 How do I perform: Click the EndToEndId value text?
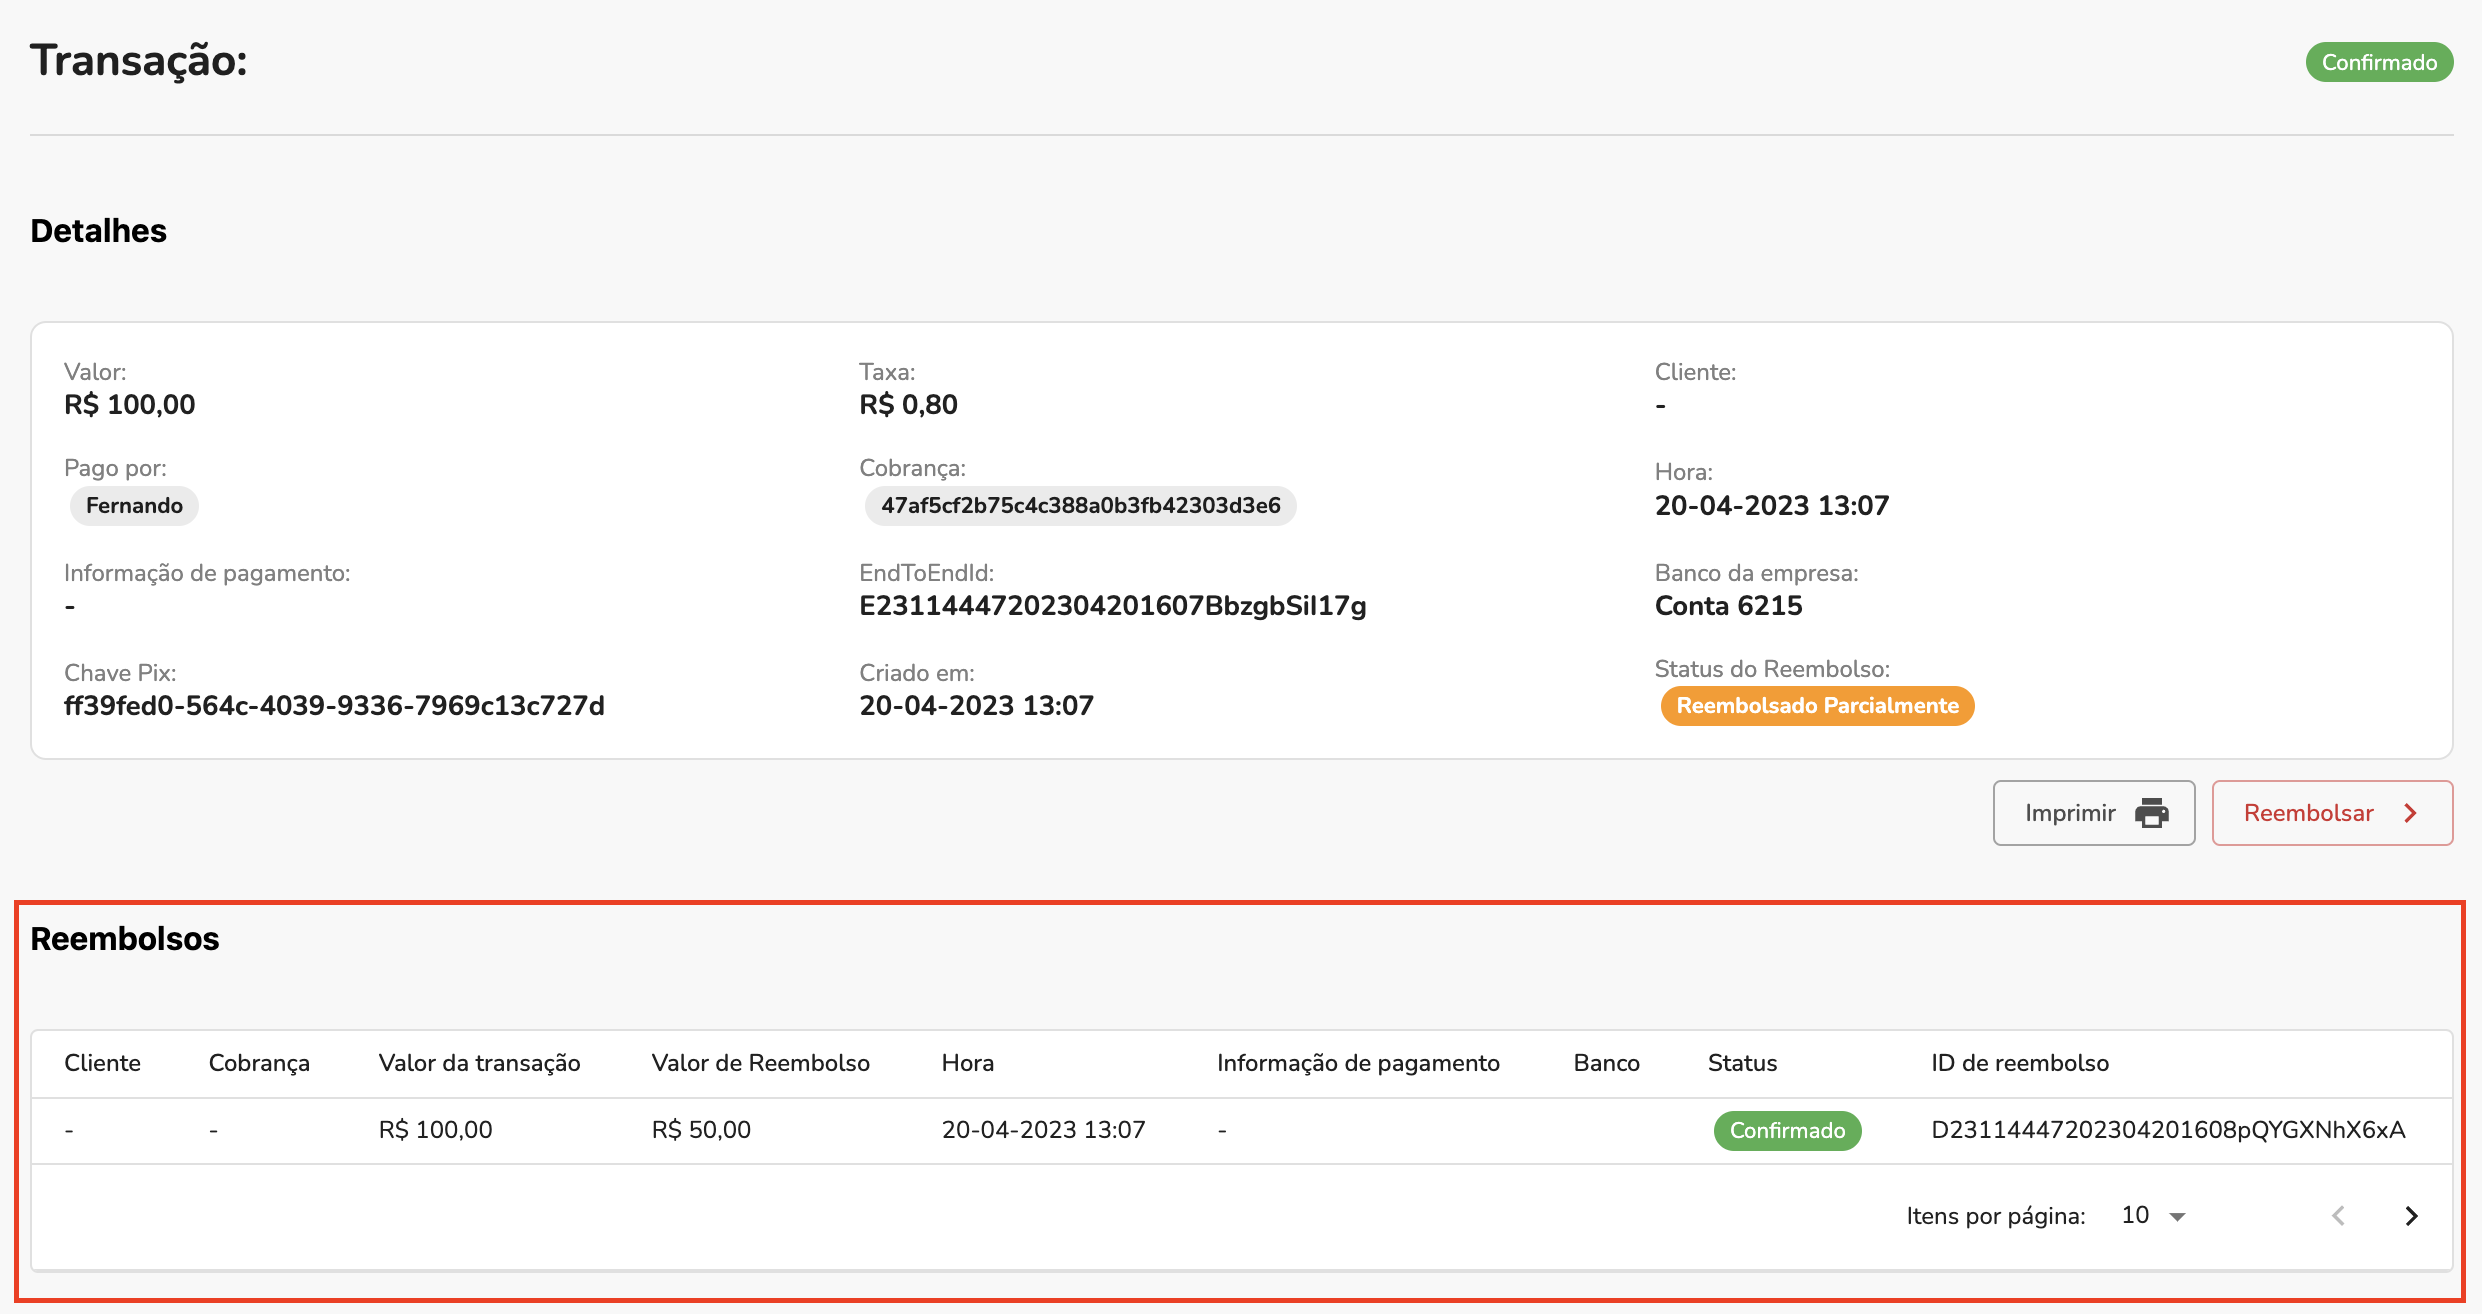1112,606
